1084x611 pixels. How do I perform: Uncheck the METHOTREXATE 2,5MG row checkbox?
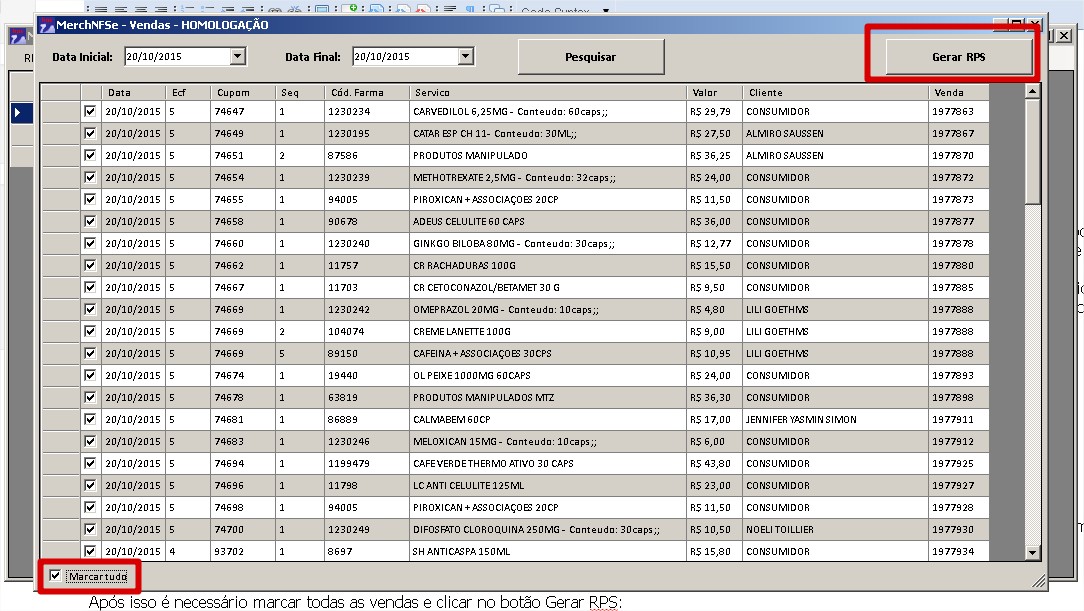91,178
